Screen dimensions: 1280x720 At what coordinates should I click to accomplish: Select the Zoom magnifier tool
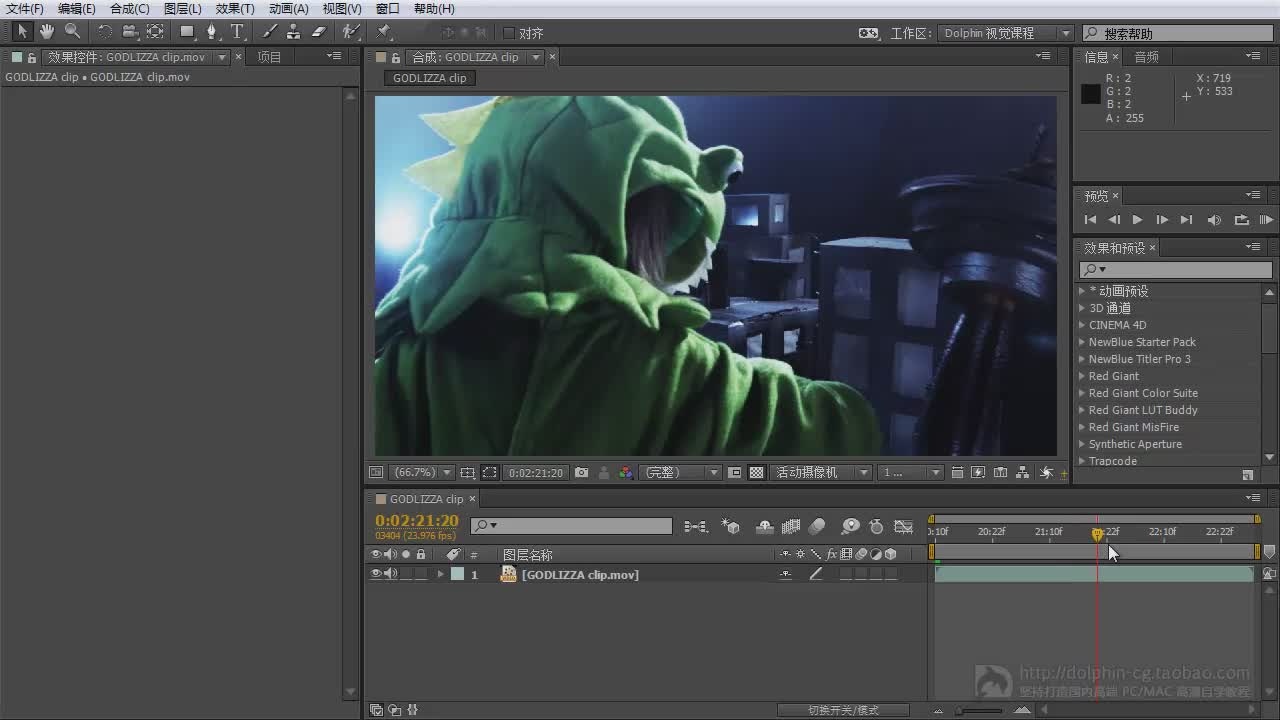[x=72, y=32]
